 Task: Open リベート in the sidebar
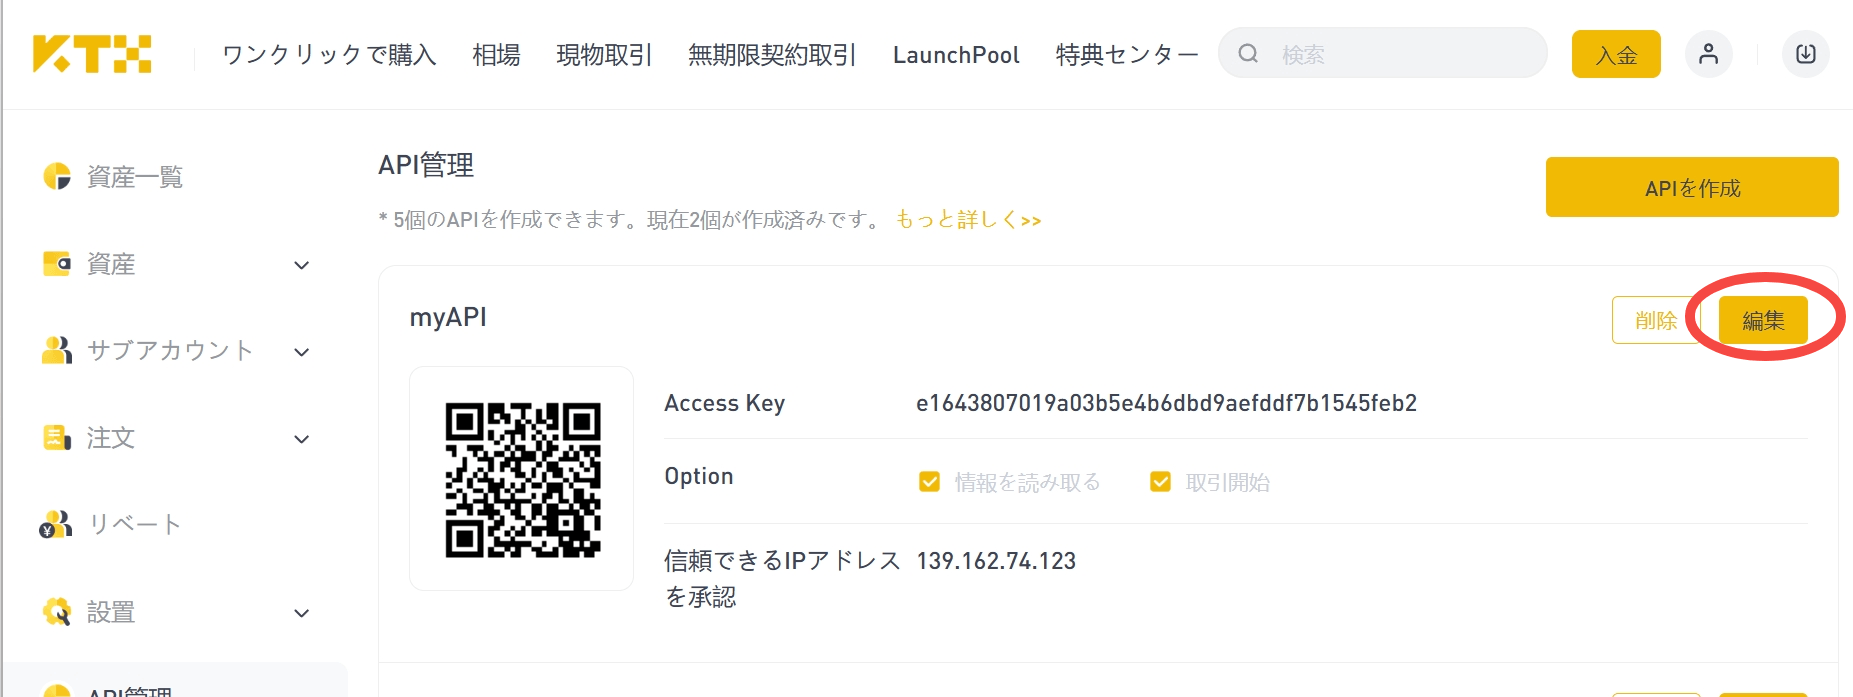pos(135,525)
